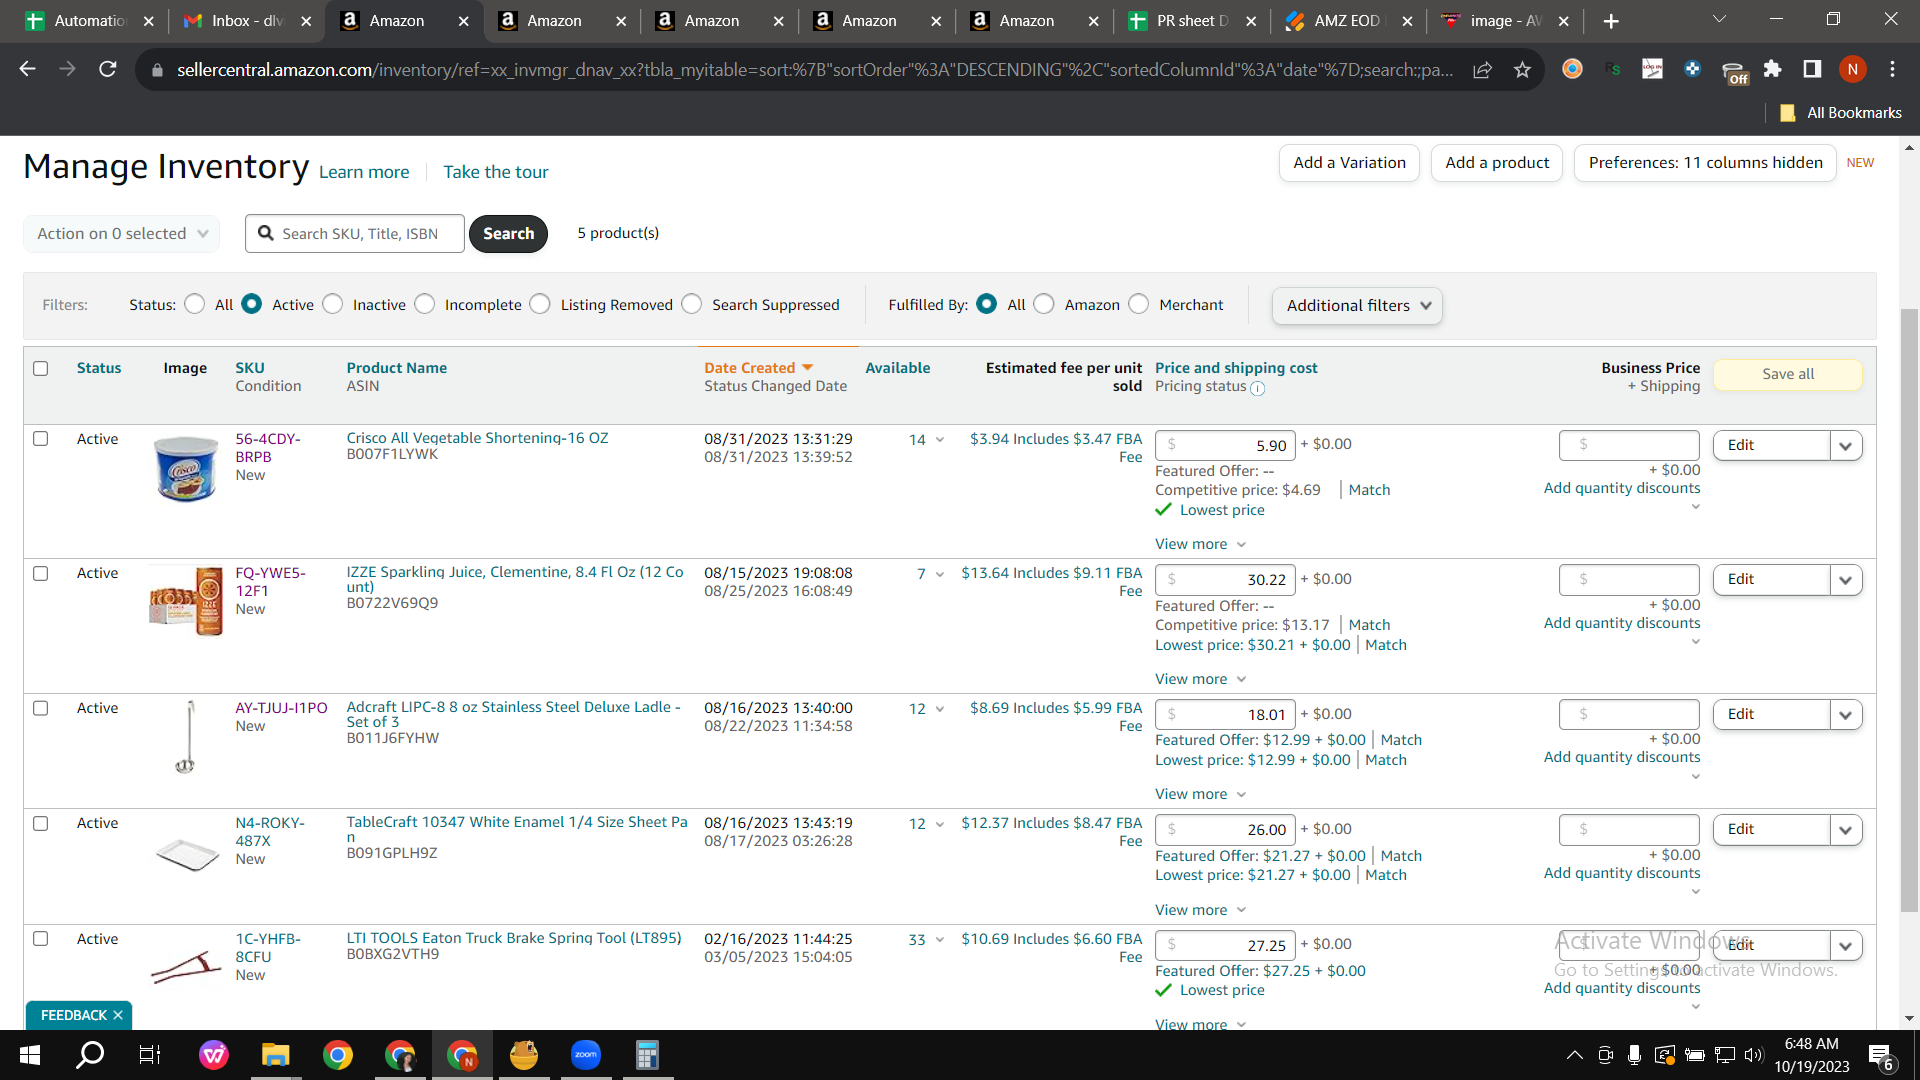
Task: Expand View more for TableCraft pricing
Action: pyautogui.click(x=1200, y=910)
